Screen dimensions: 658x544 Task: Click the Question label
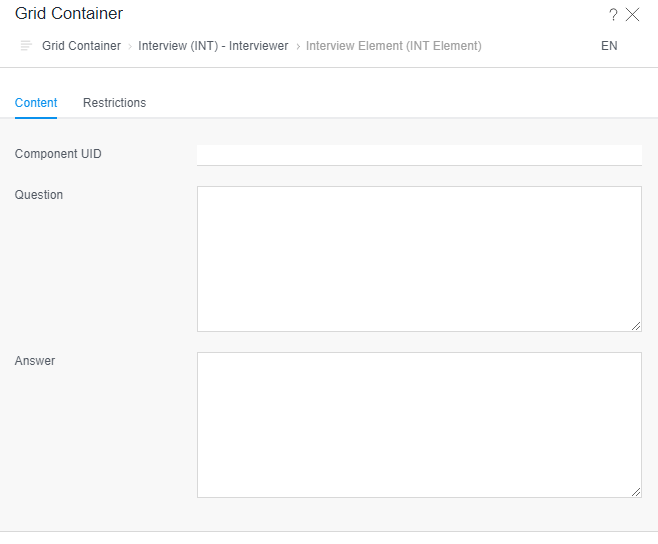[39, 195]
